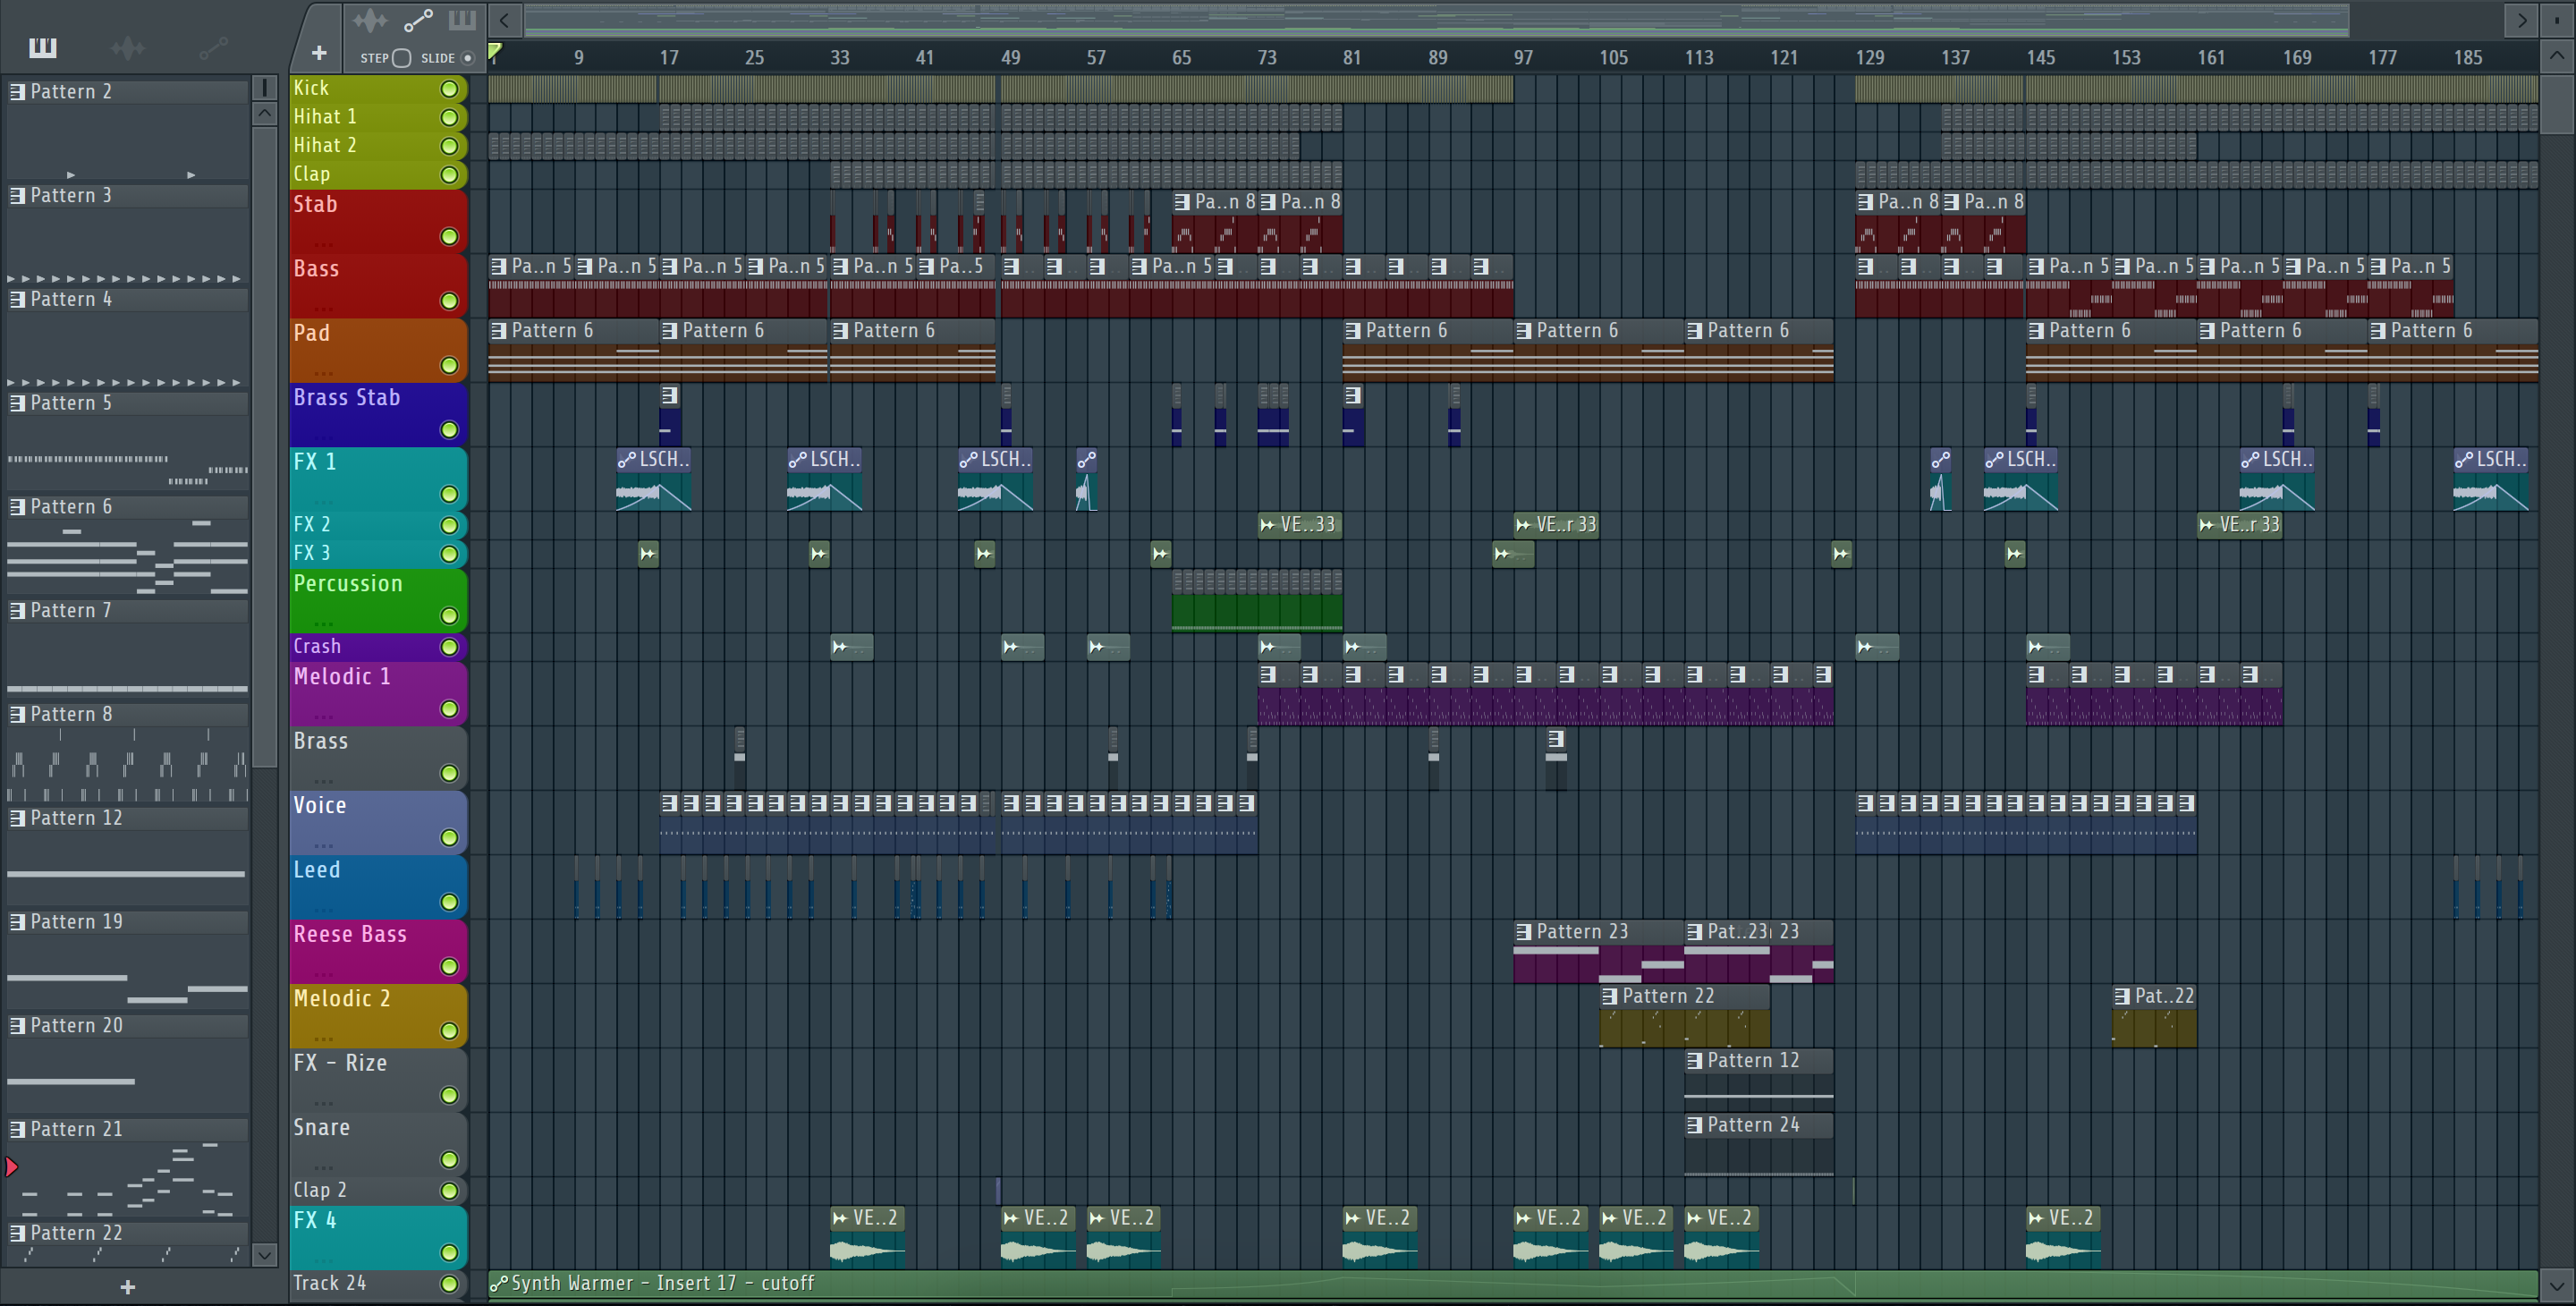Image resolution: width=2576 pixels, height=1306 pixels.
Task: Click the picker panel scroll down arrow
Action: coord(265,1255)
